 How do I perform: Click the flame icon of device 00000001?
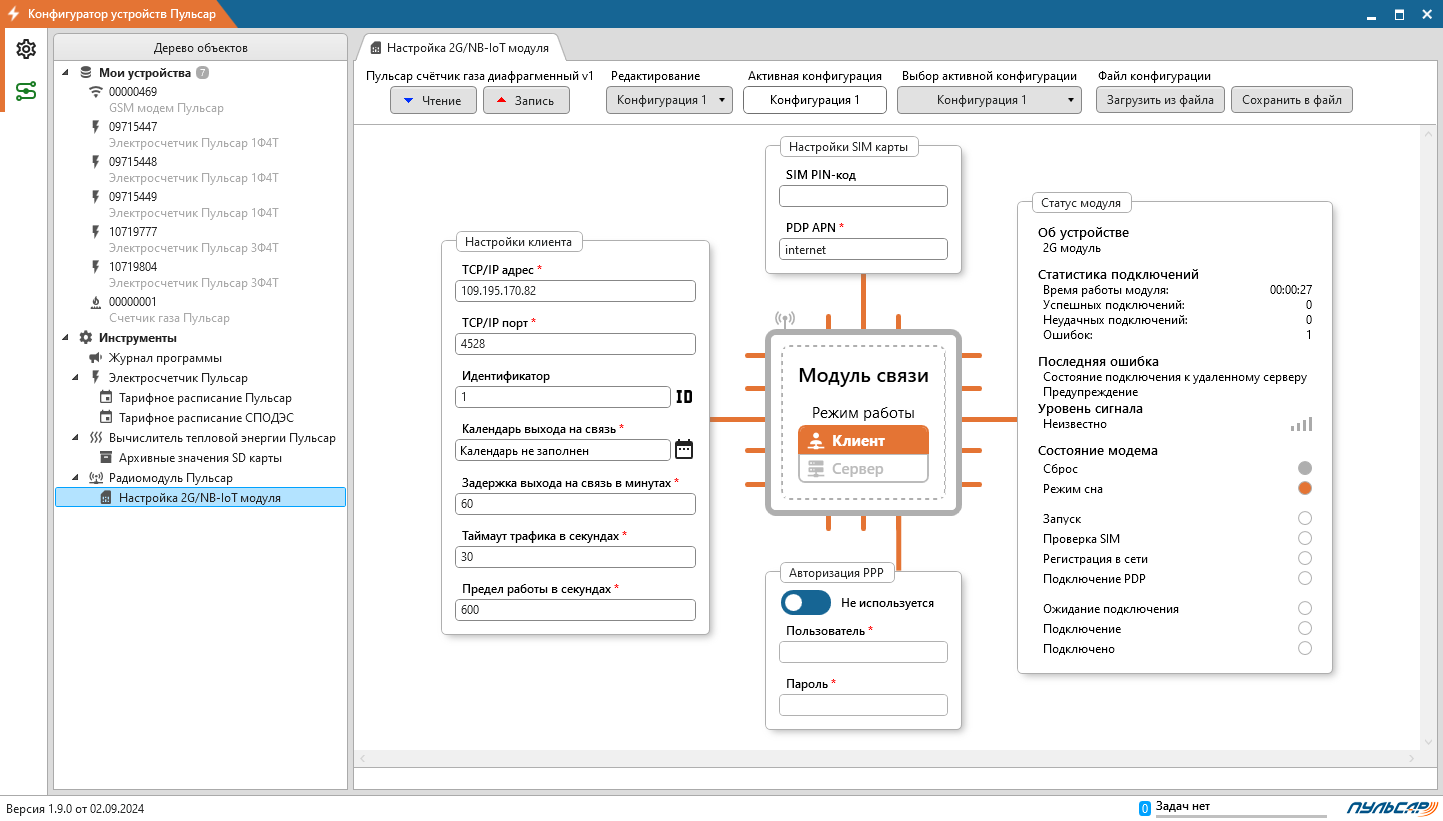coord(96,302)
